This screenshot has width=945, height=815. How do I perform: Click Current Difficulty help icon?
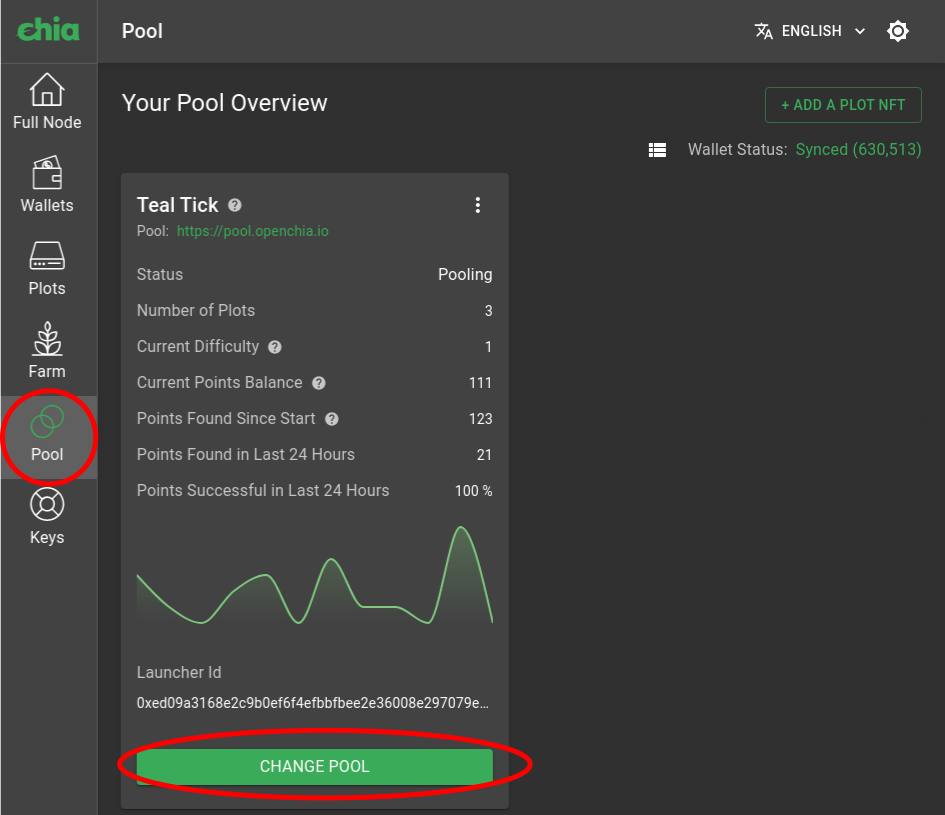[x=275, y=347]
